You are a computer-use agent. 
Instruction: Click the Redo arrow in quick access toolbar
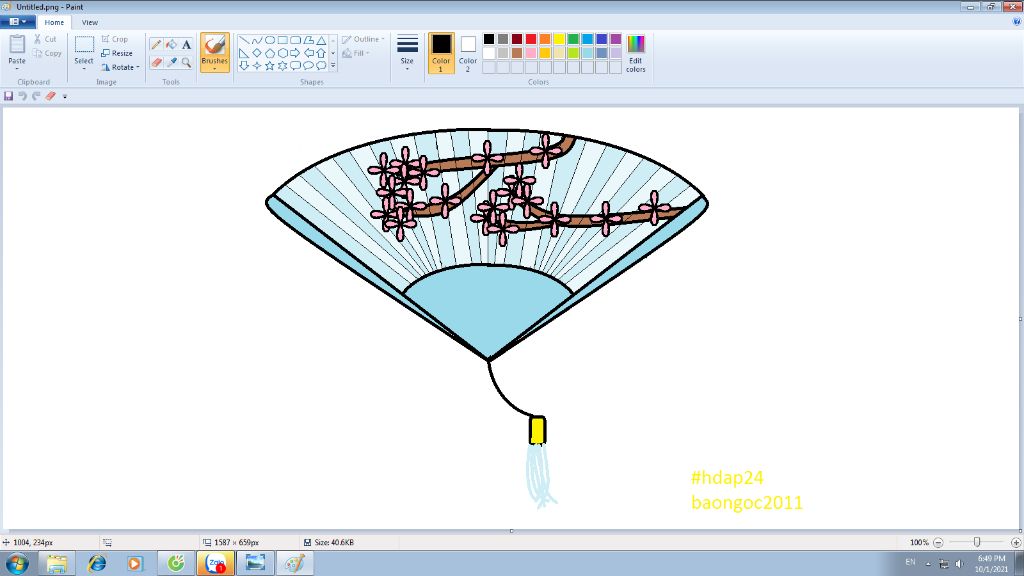(x=36, y=96)
